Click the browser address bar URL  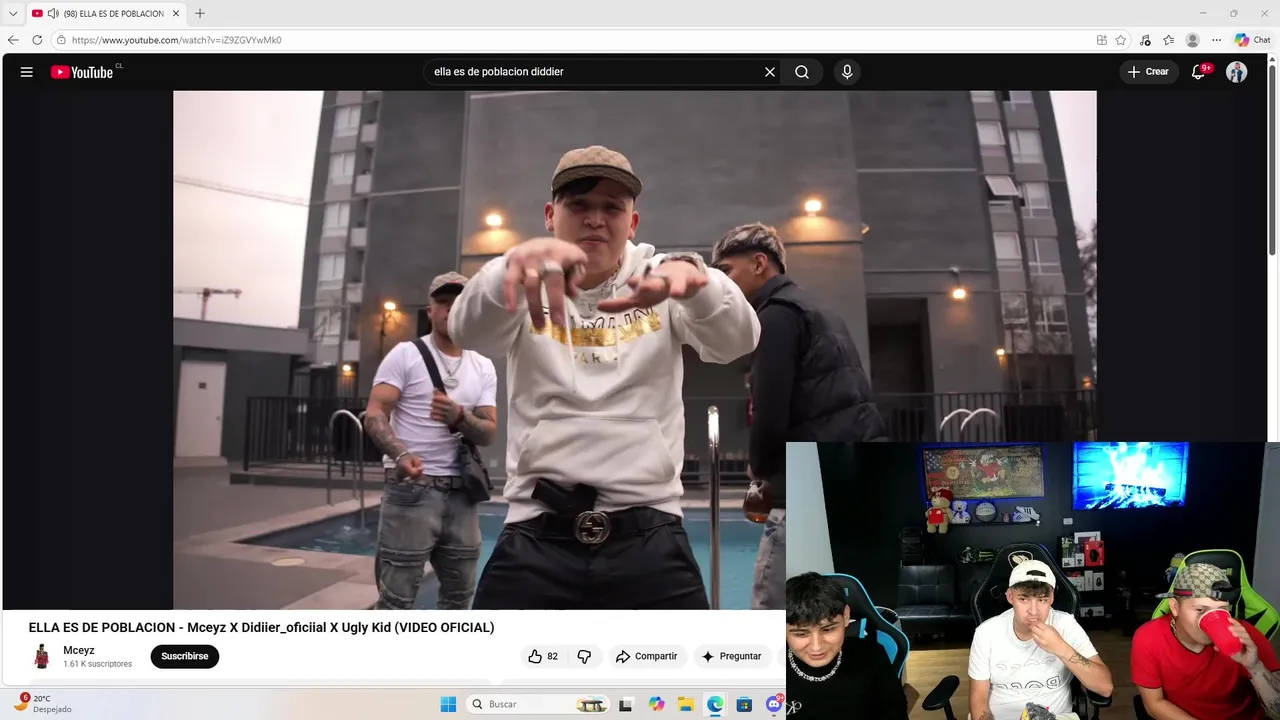point(177,40)
